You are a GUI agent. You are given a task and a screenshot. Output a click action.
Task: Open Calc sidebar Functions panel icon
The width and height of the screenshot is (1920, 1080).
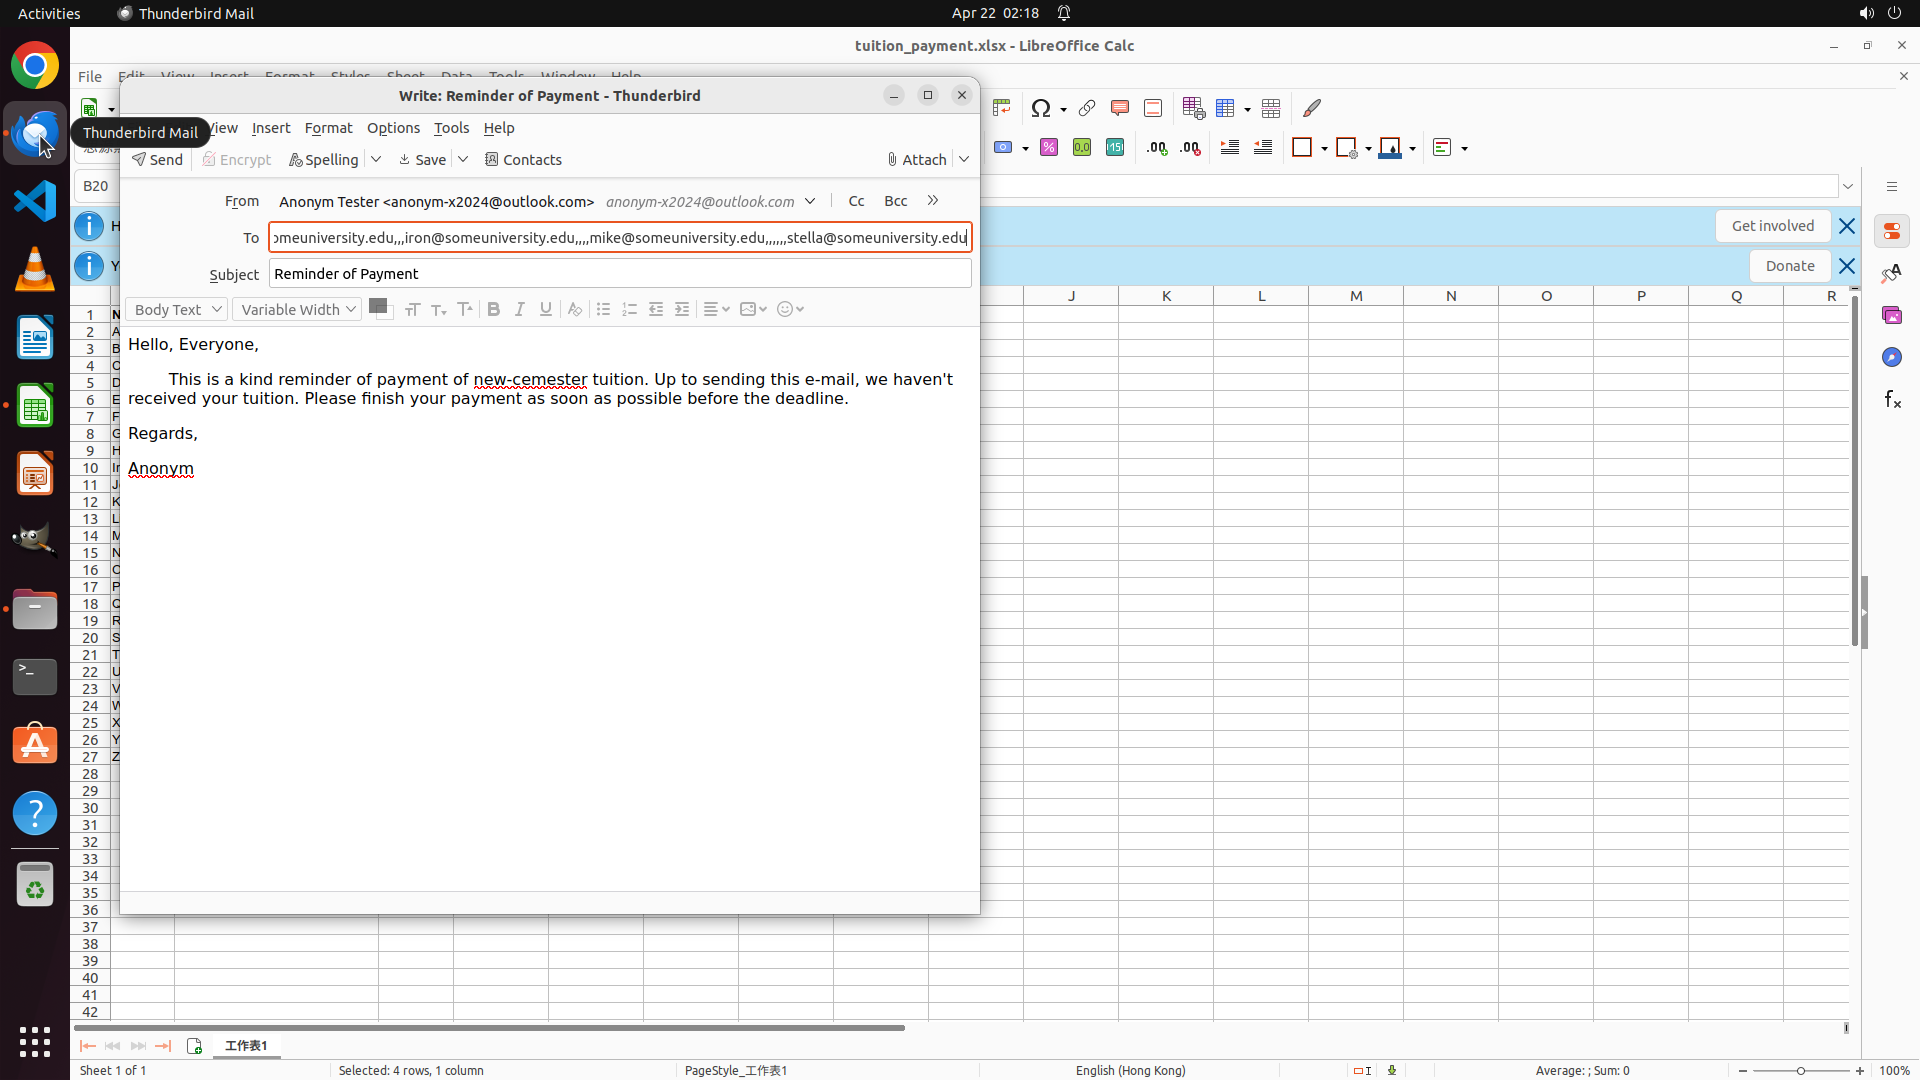click(x=1892, y=400)
